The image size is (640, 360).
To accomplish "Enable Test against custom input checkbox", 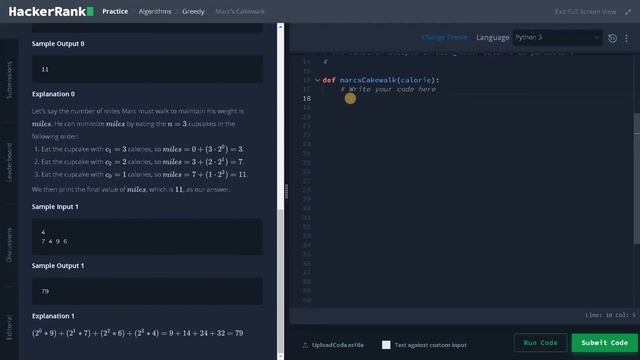I will pos(386,345).
